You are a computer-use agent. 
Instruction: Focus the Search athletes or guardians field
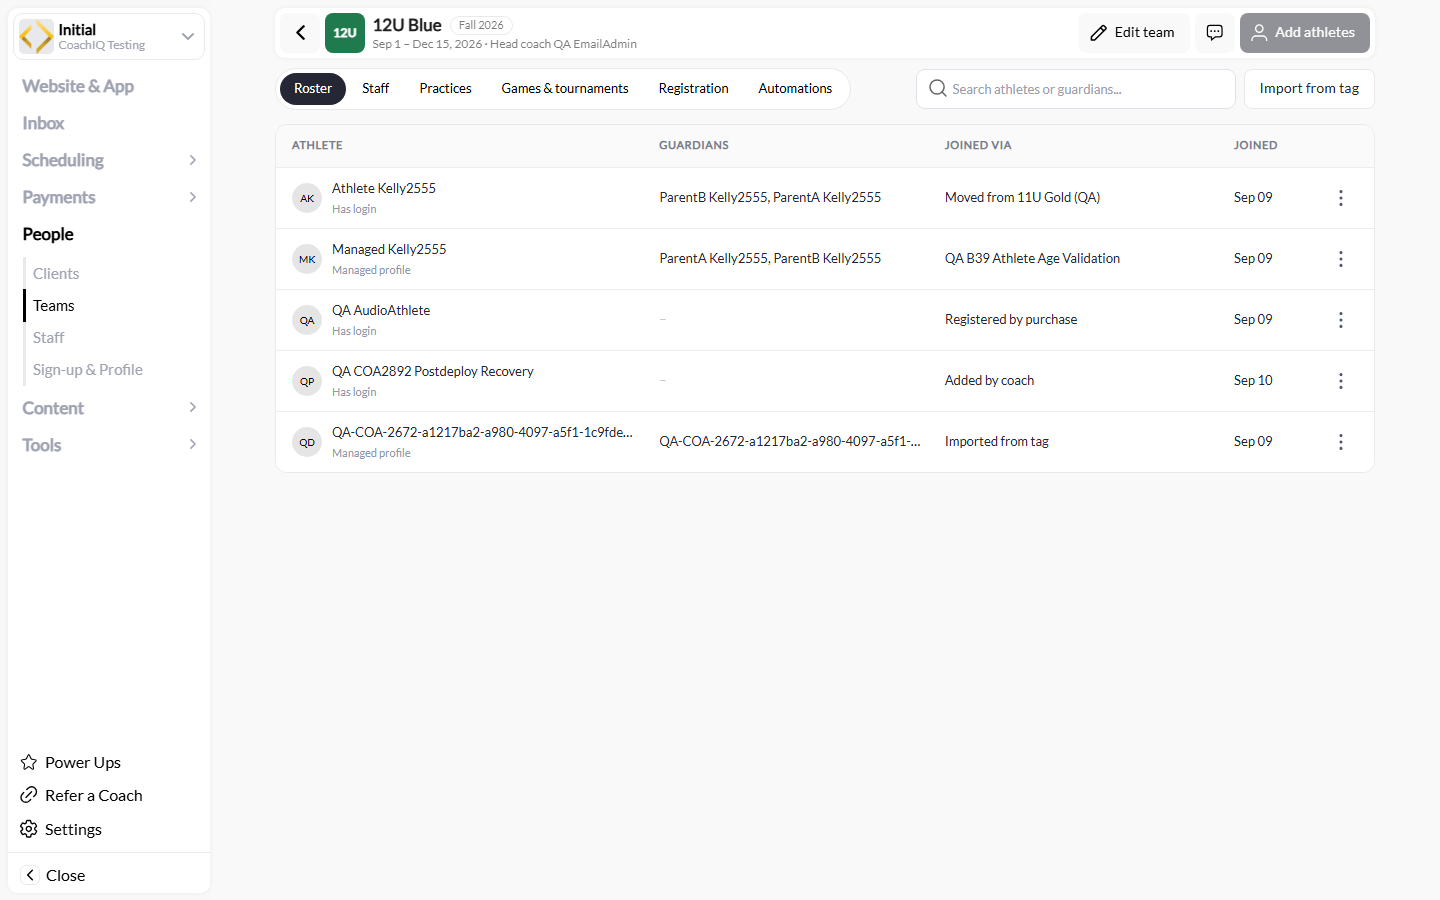(x=1076, y=89)
